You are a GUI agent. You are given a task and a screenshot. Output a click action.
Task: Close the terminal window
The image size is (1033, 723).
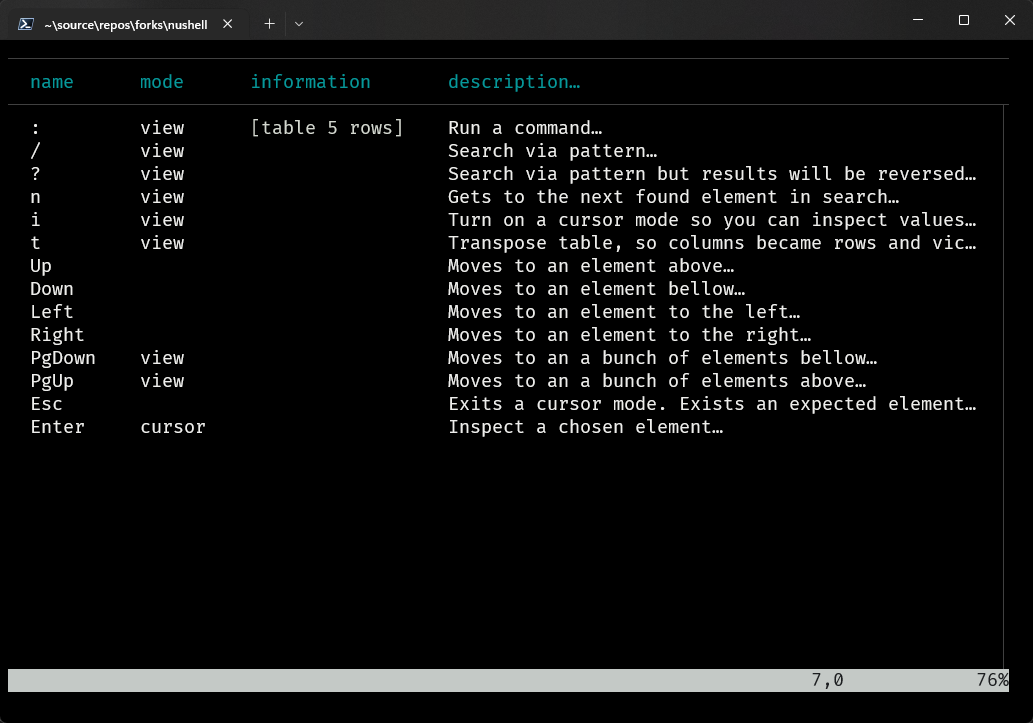[x=1009, y=20]
